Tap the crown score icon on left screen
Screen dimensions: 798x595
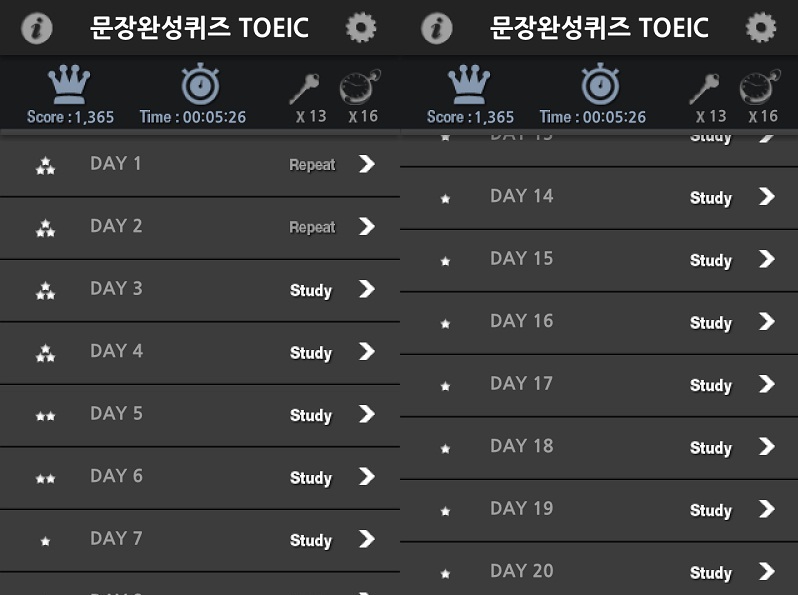coord(69,86)
